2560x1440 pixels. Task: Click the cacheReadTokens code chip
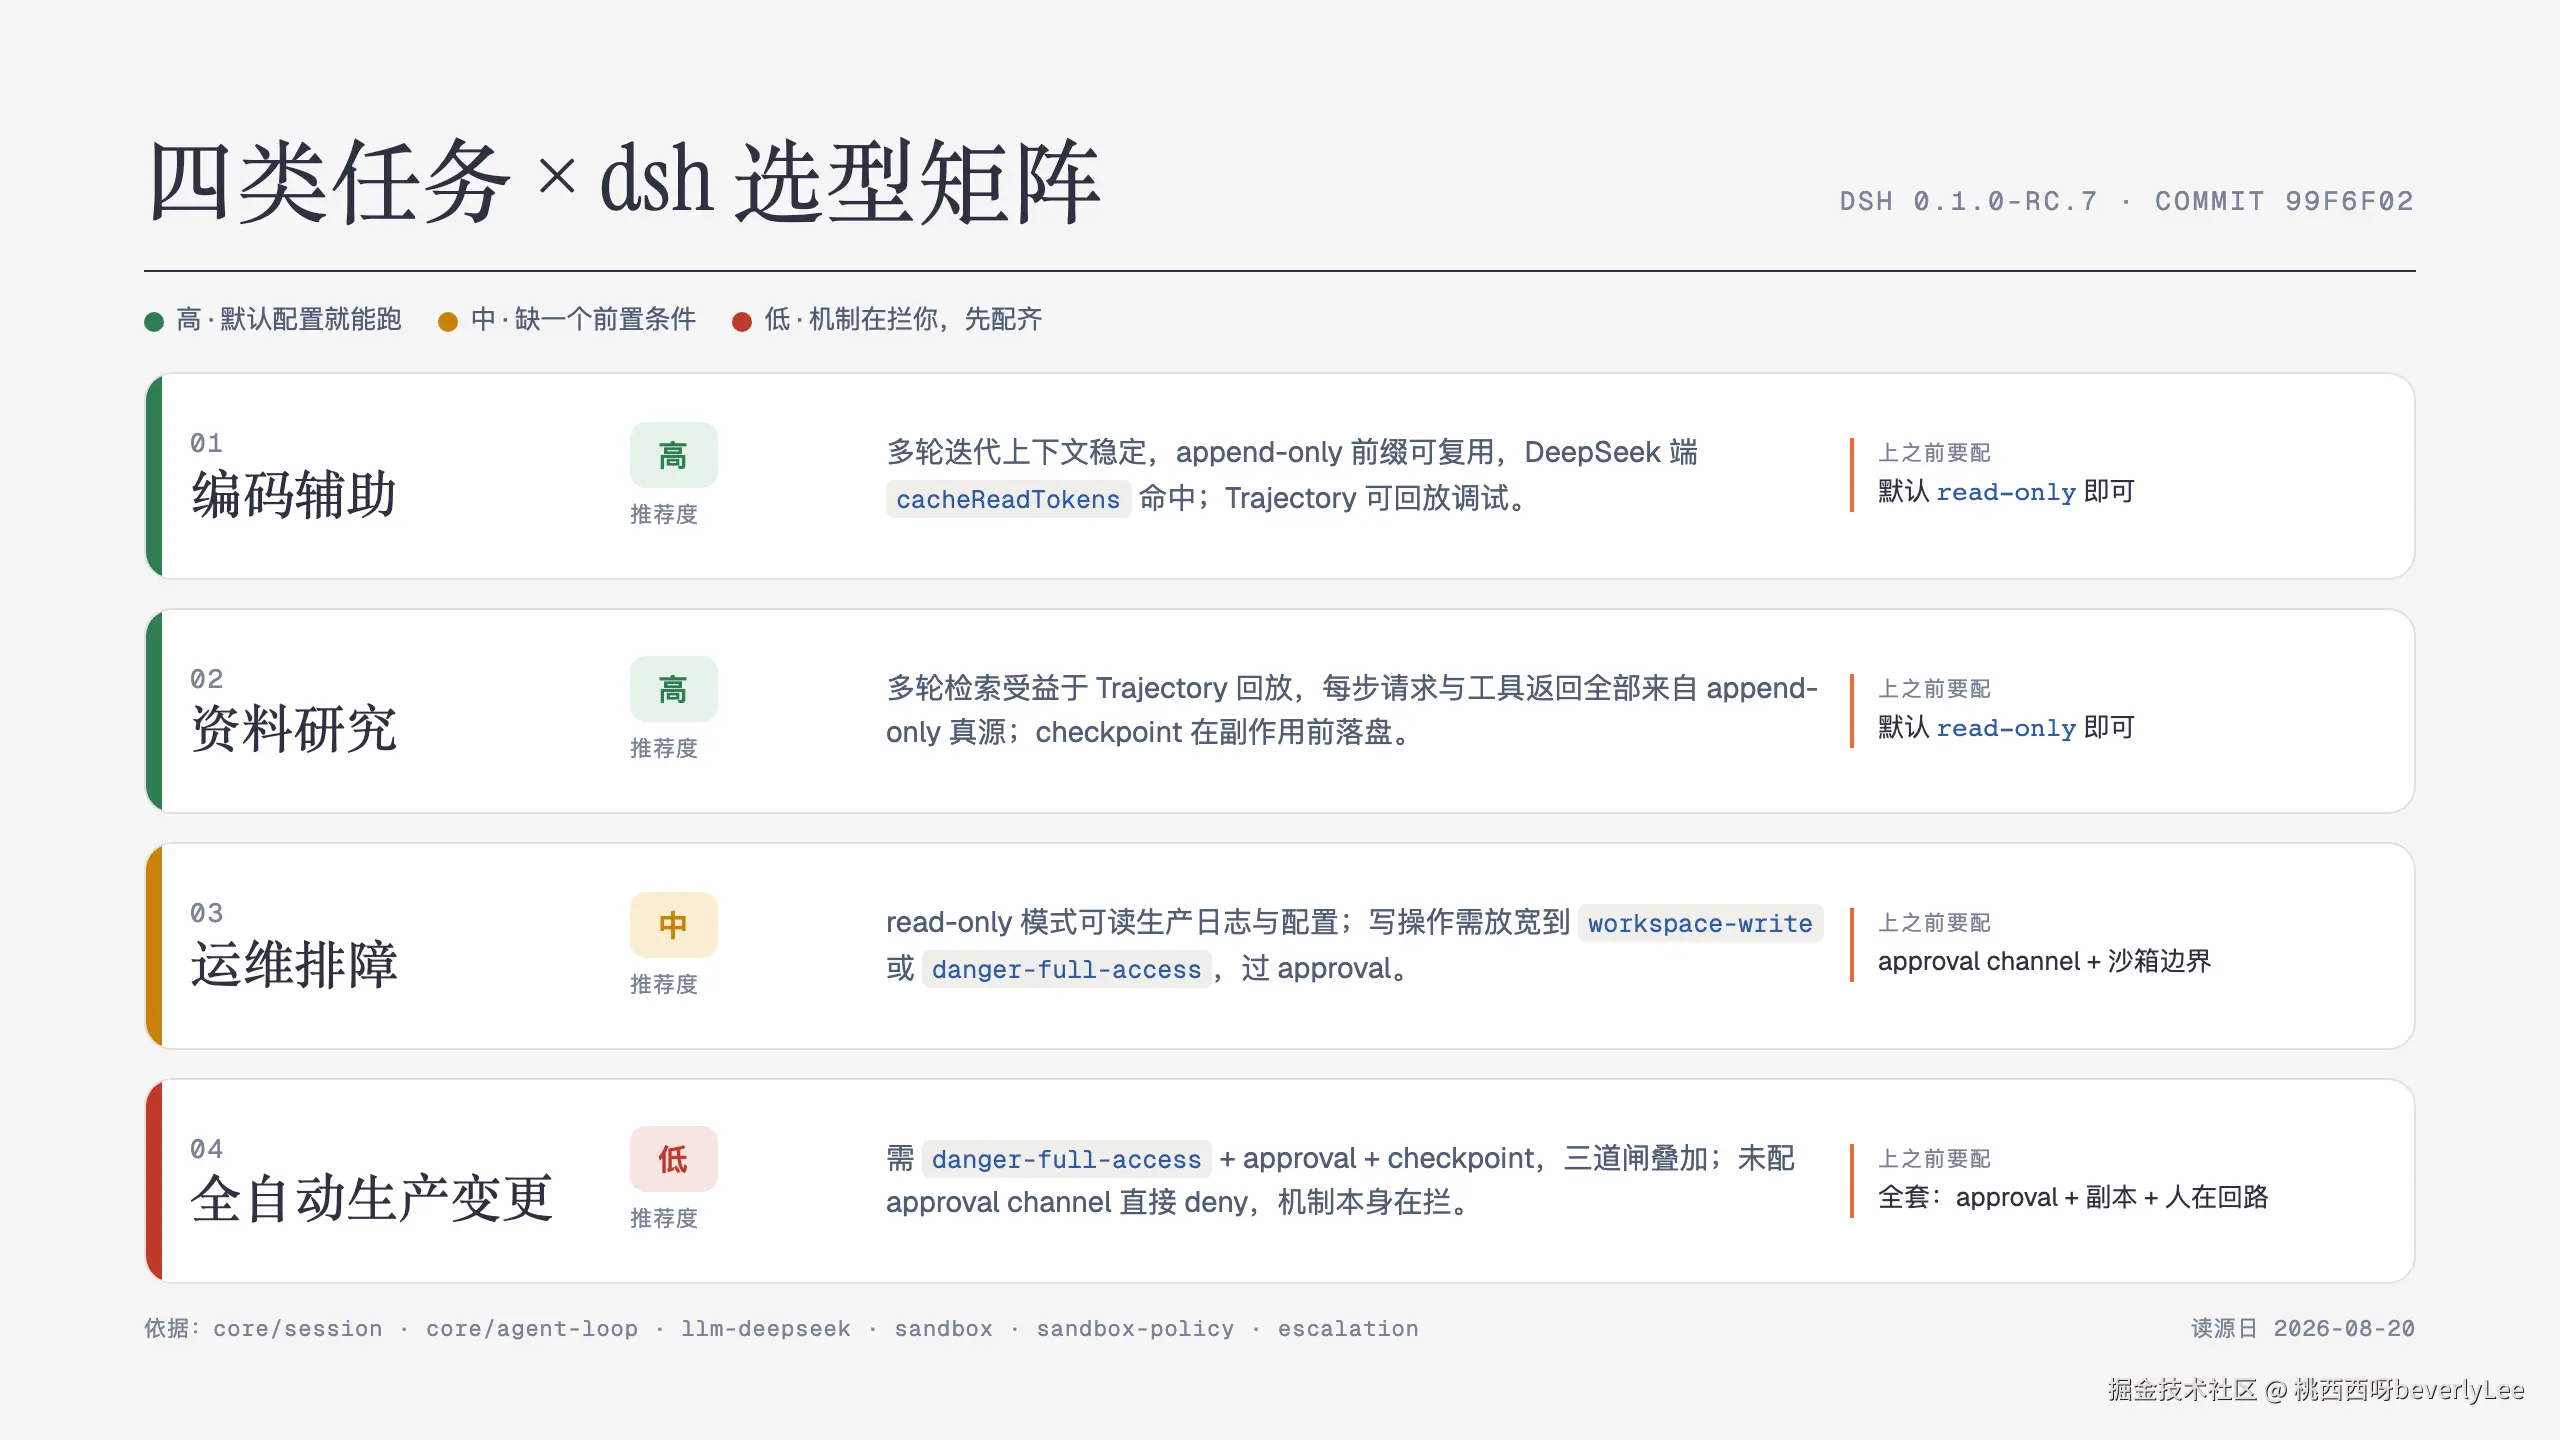click(x=1008, y=499)
